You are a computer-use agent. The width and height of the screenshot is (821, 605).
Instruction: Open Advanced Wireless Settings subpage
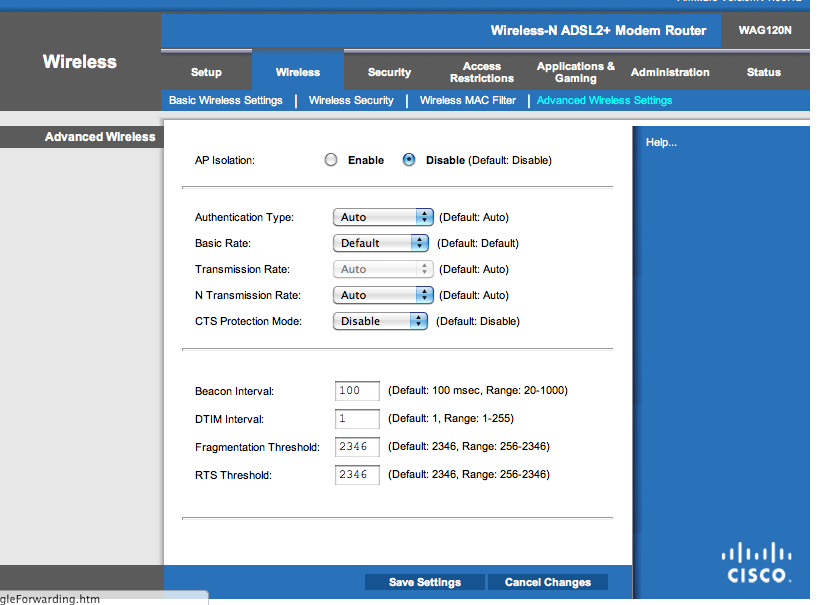(604, 100)
